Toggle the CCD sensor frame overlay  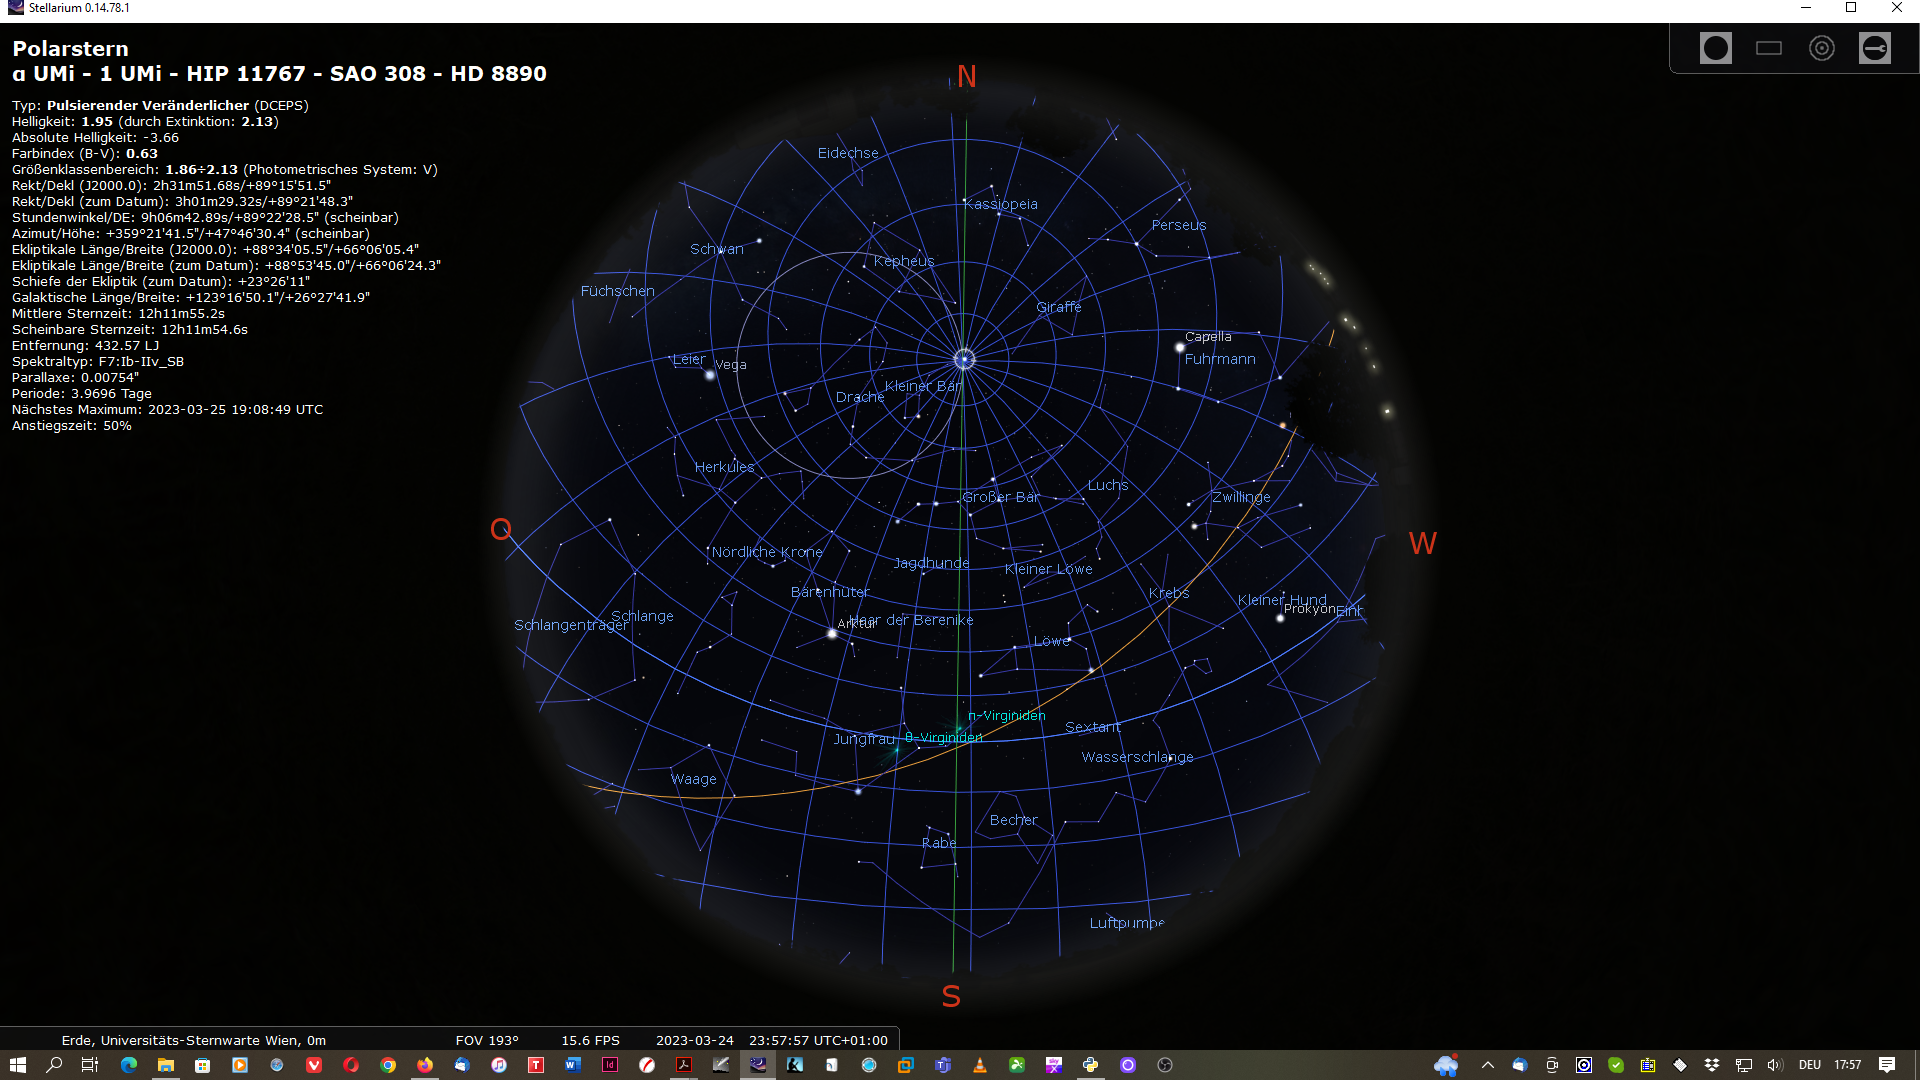click(1768, 48)
